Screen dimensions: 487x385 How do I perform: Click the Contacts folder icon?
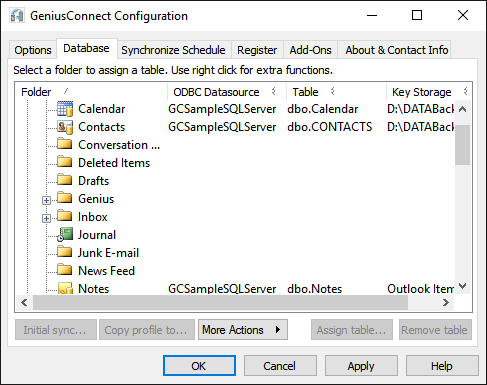pos(65,127)
